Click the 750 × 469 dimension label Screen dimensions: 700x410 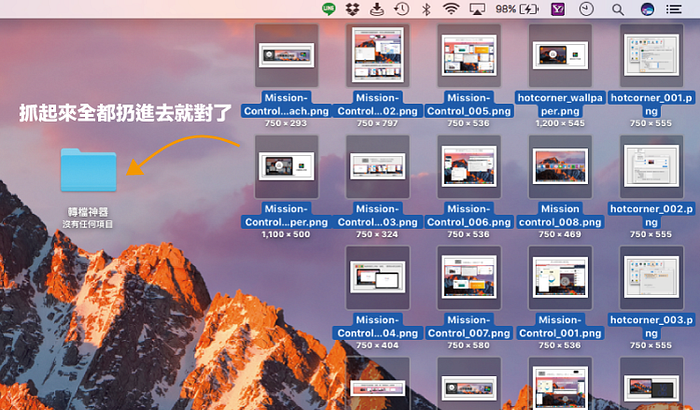560,234
